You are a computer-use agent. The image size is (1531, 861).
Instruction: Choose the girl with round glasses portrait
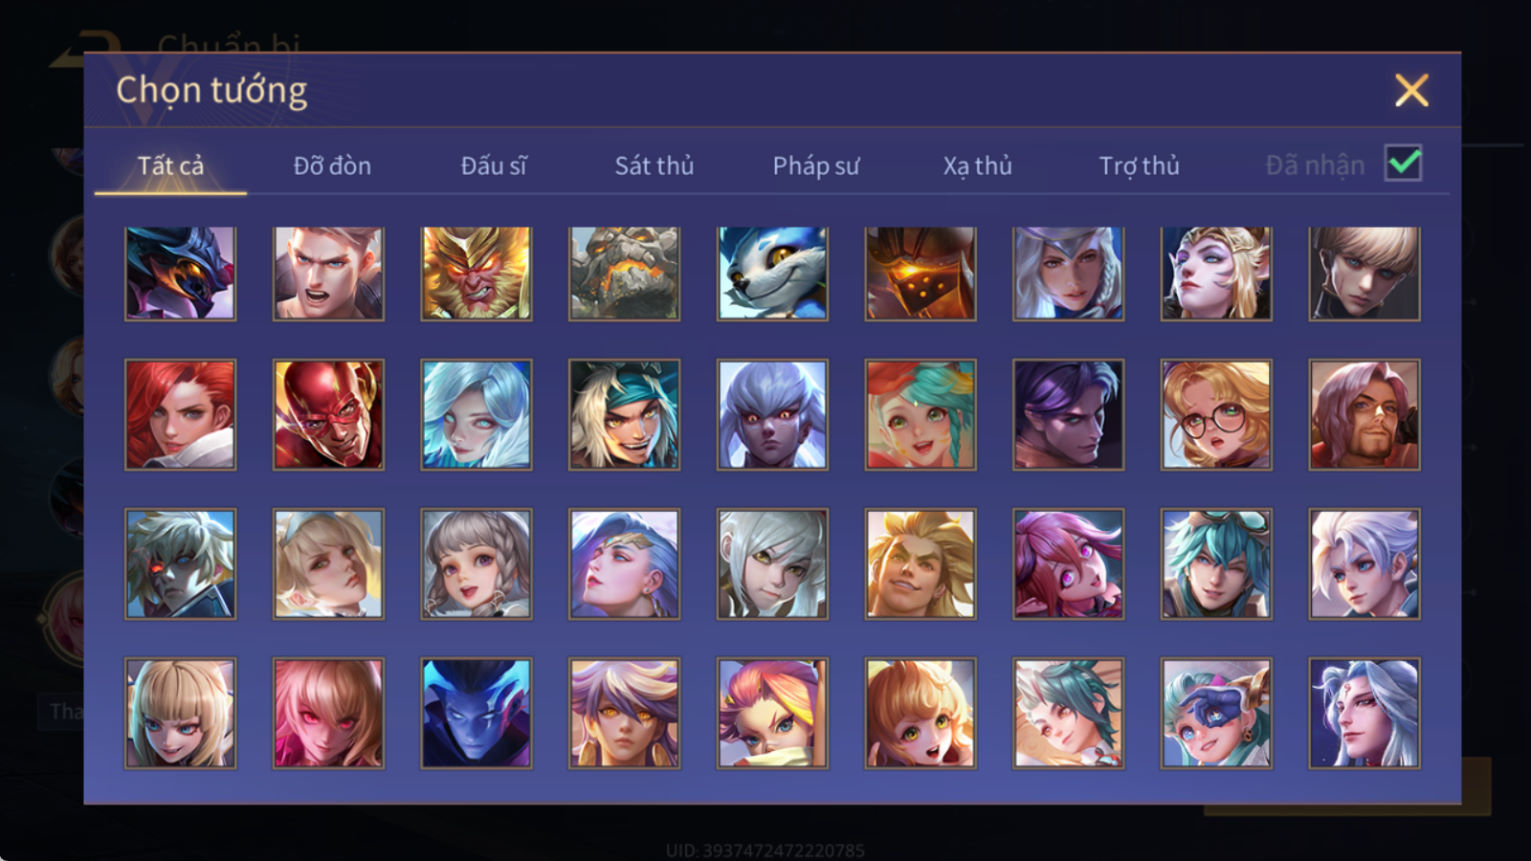coord(1216,415)
